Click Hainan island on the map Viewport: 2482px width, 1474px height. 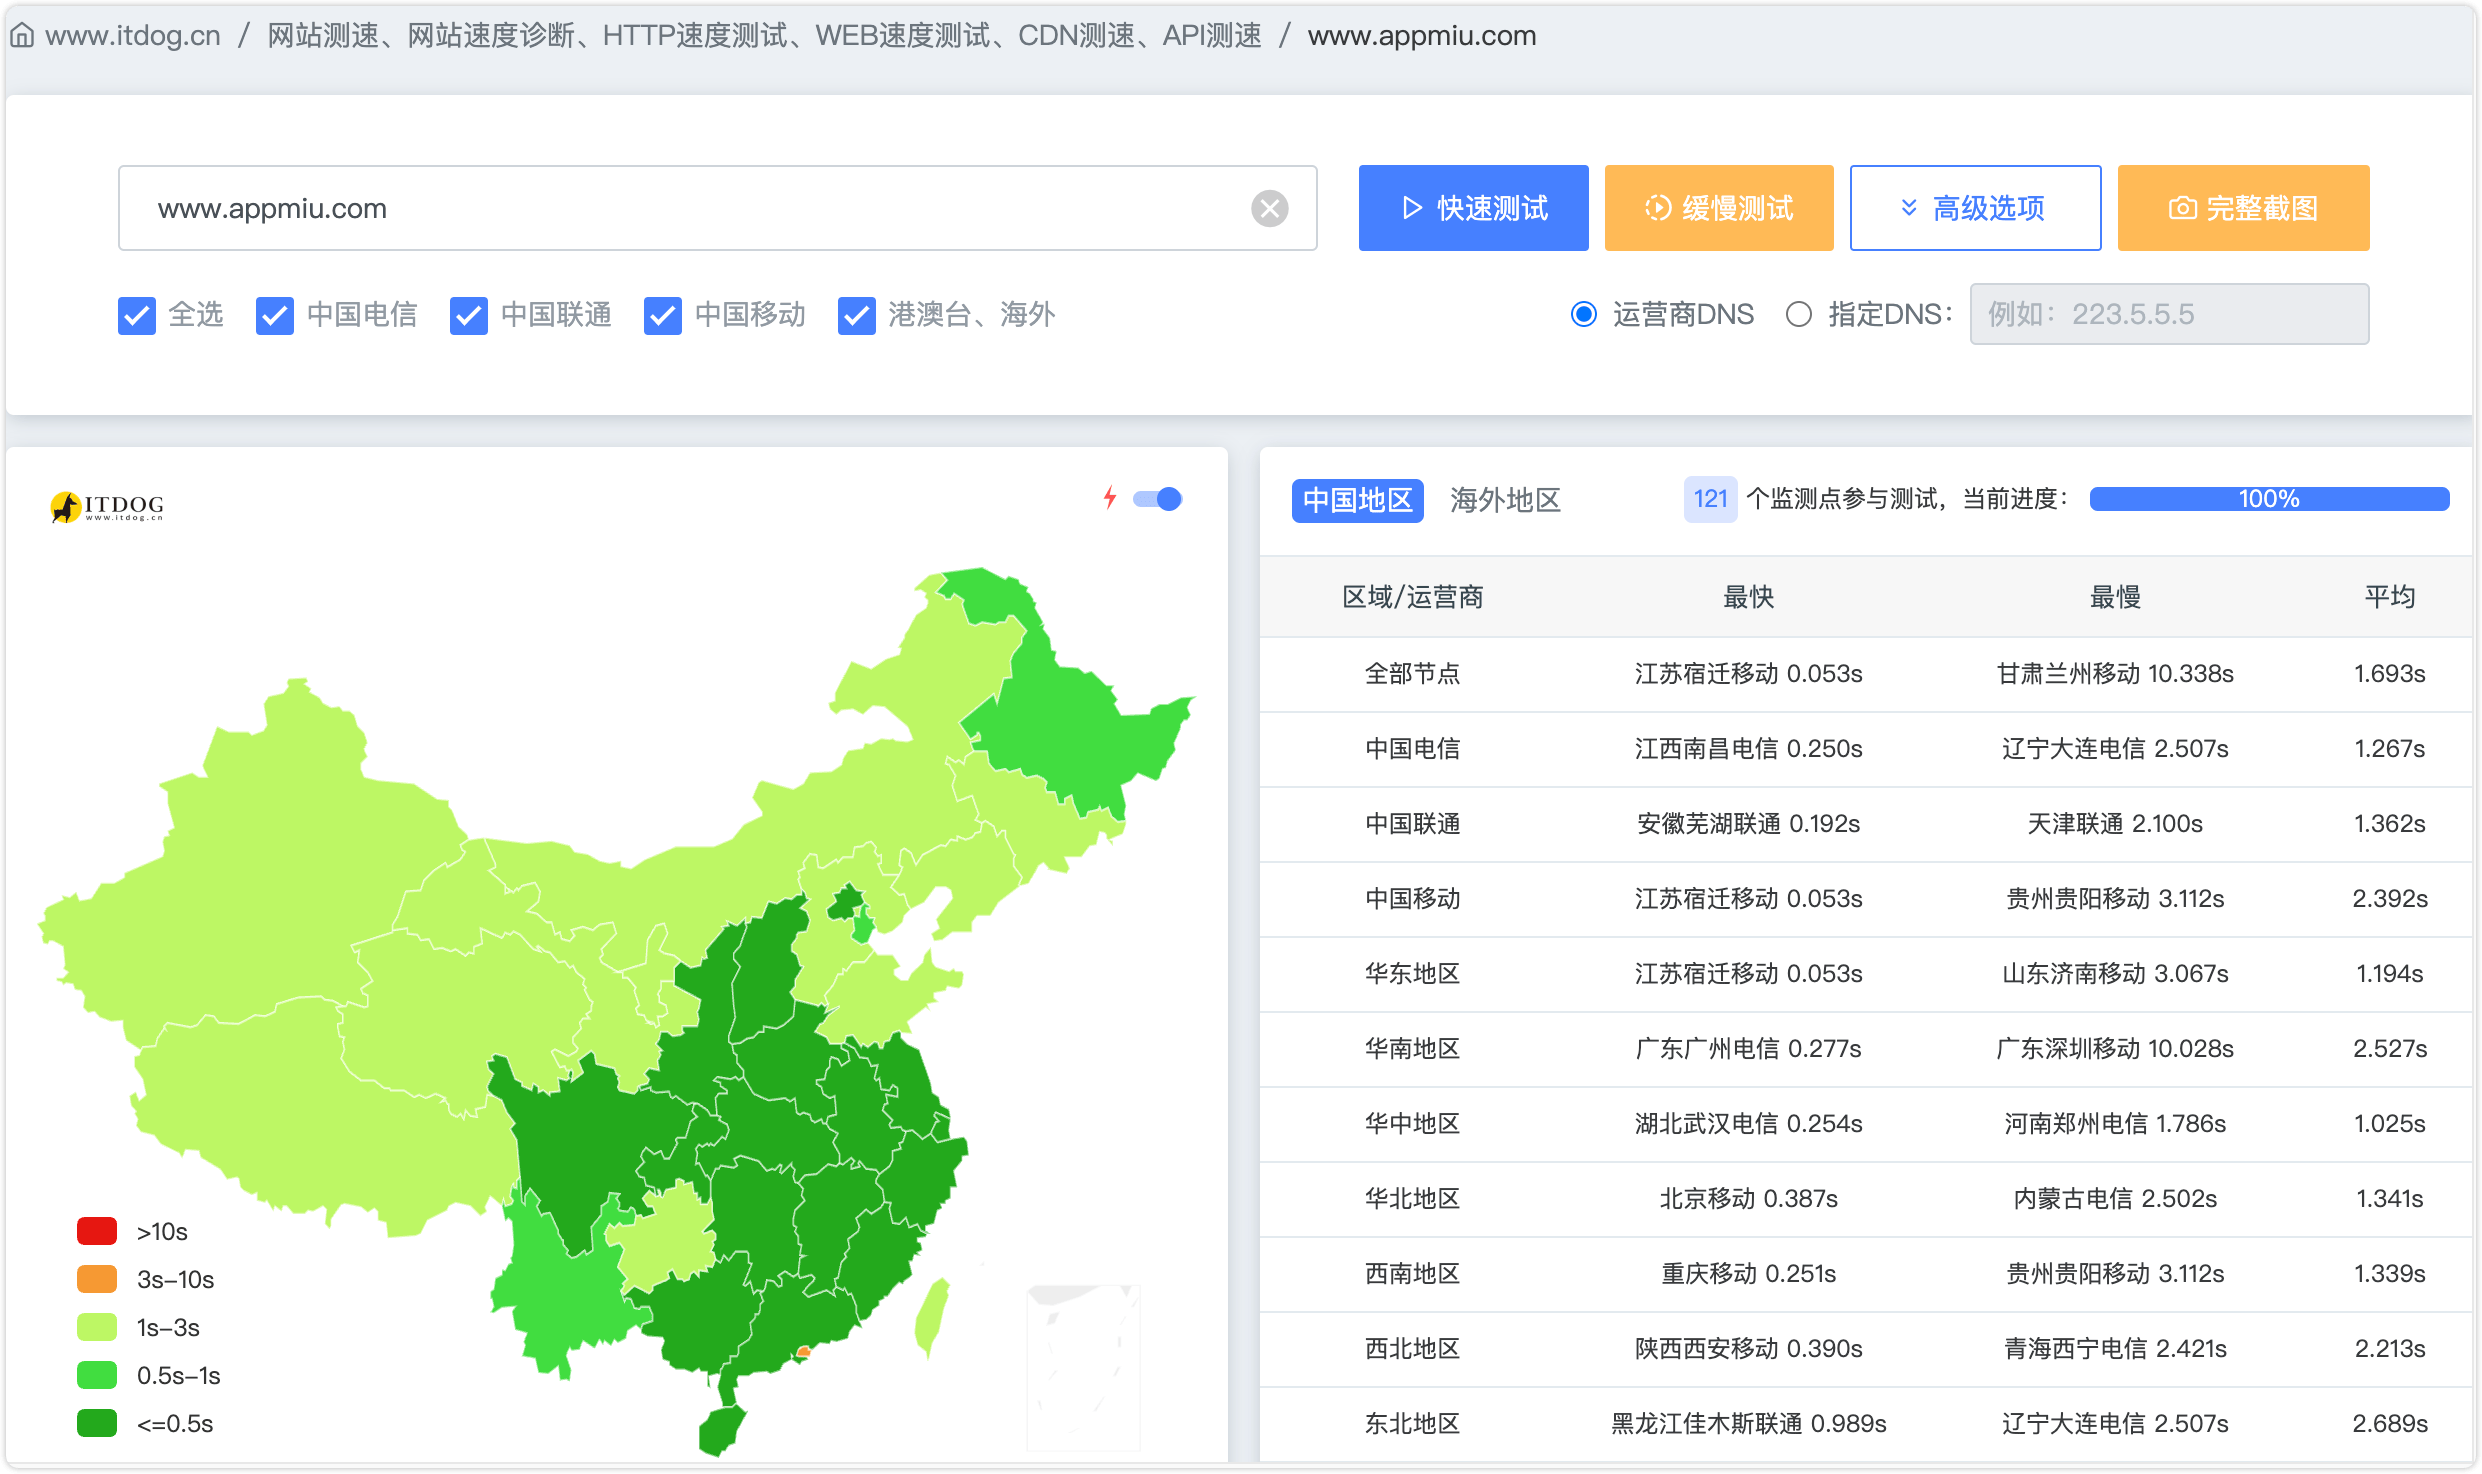(720, 1430)
